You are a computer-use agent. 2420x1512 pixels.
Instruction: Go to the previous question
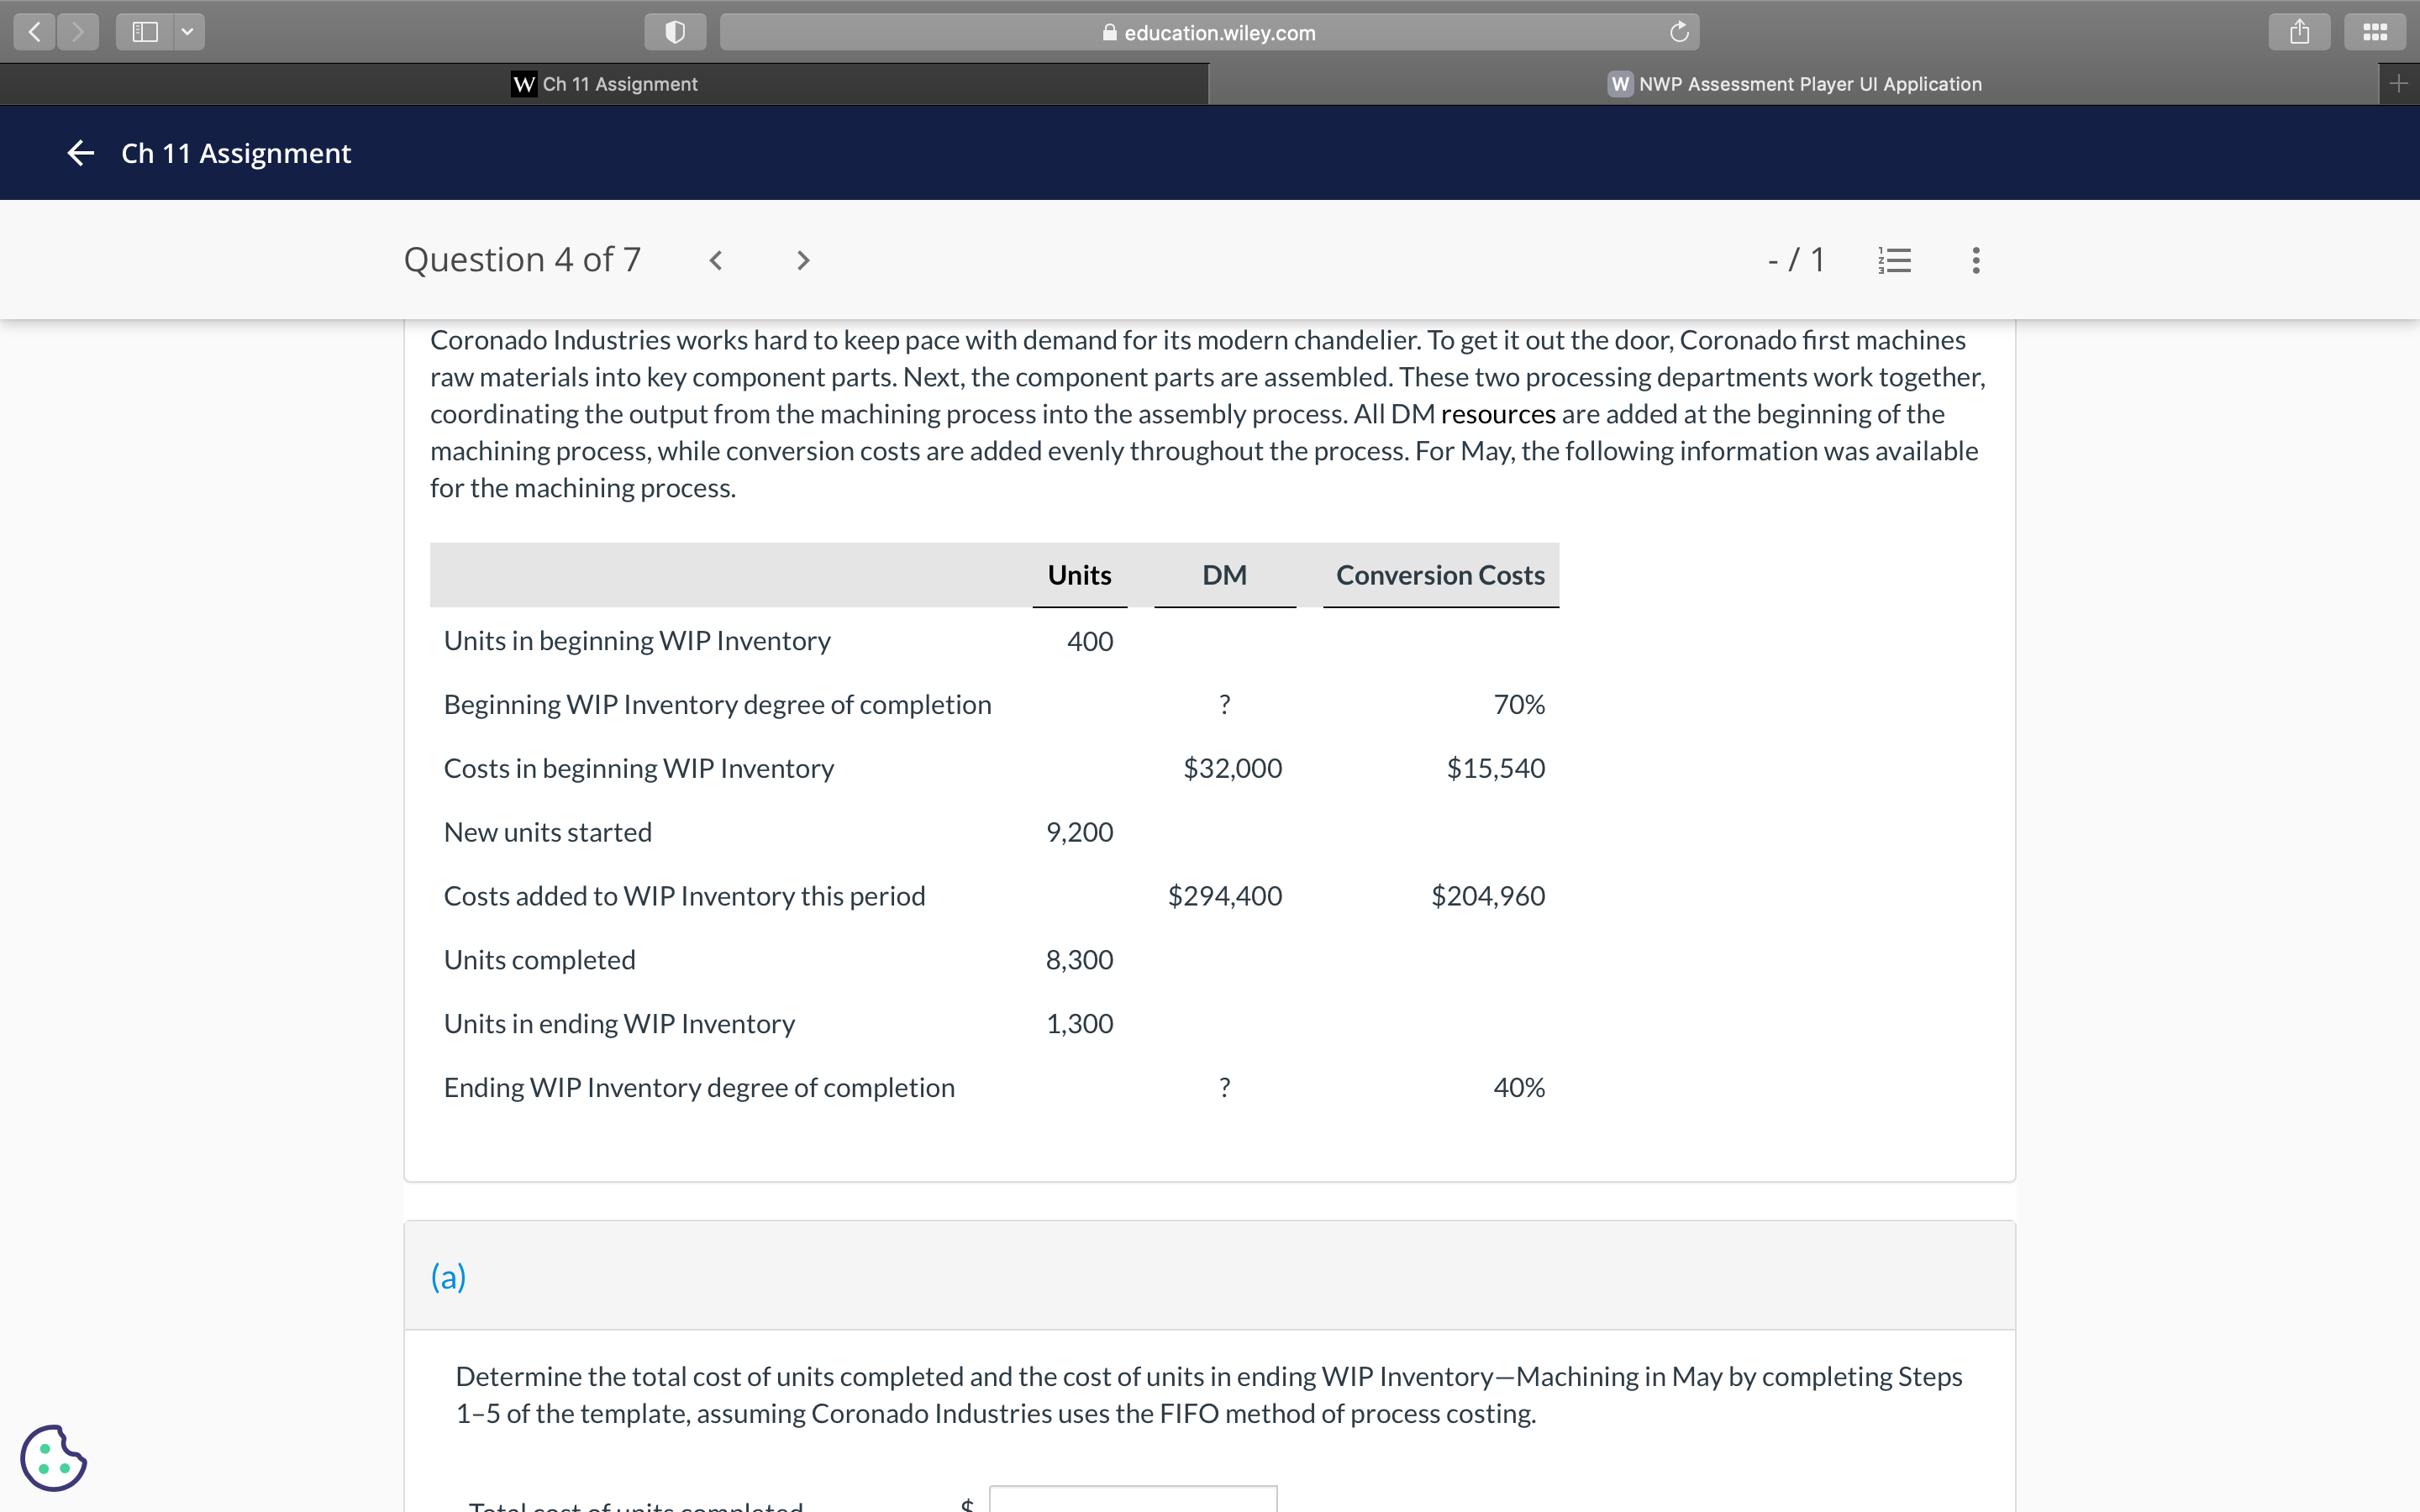716,260
